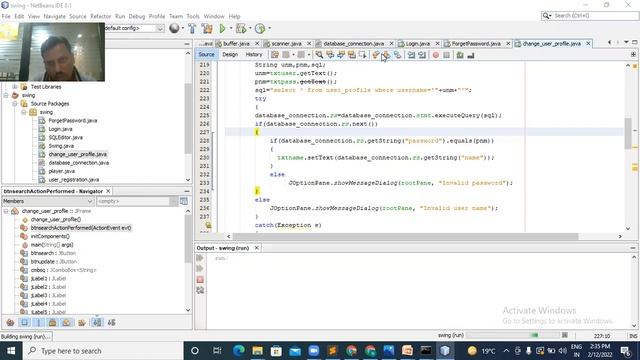Image resolution: width=640 pixels, height=360 pixels.
Task: Stop the running build with red square
Action: 200,280
